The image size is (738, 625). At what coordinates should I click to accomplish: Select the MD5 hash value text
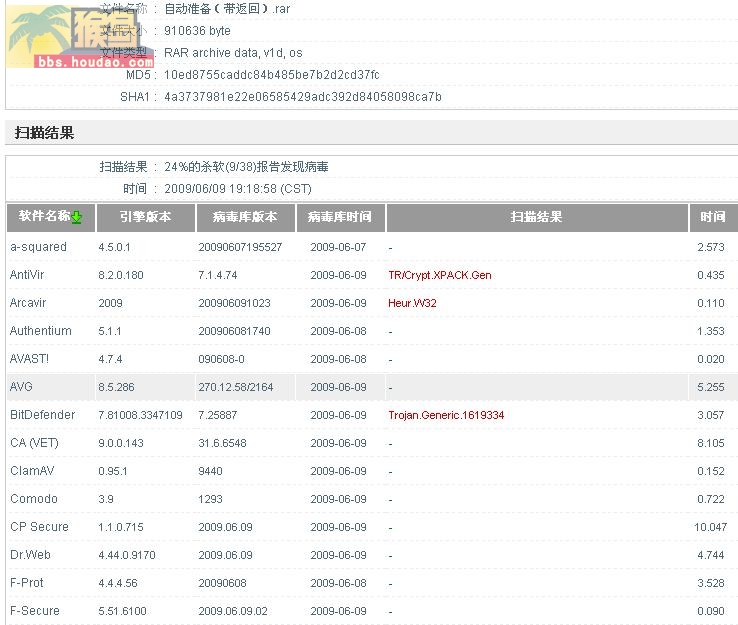pyautogui.click(x=272, y=75)
